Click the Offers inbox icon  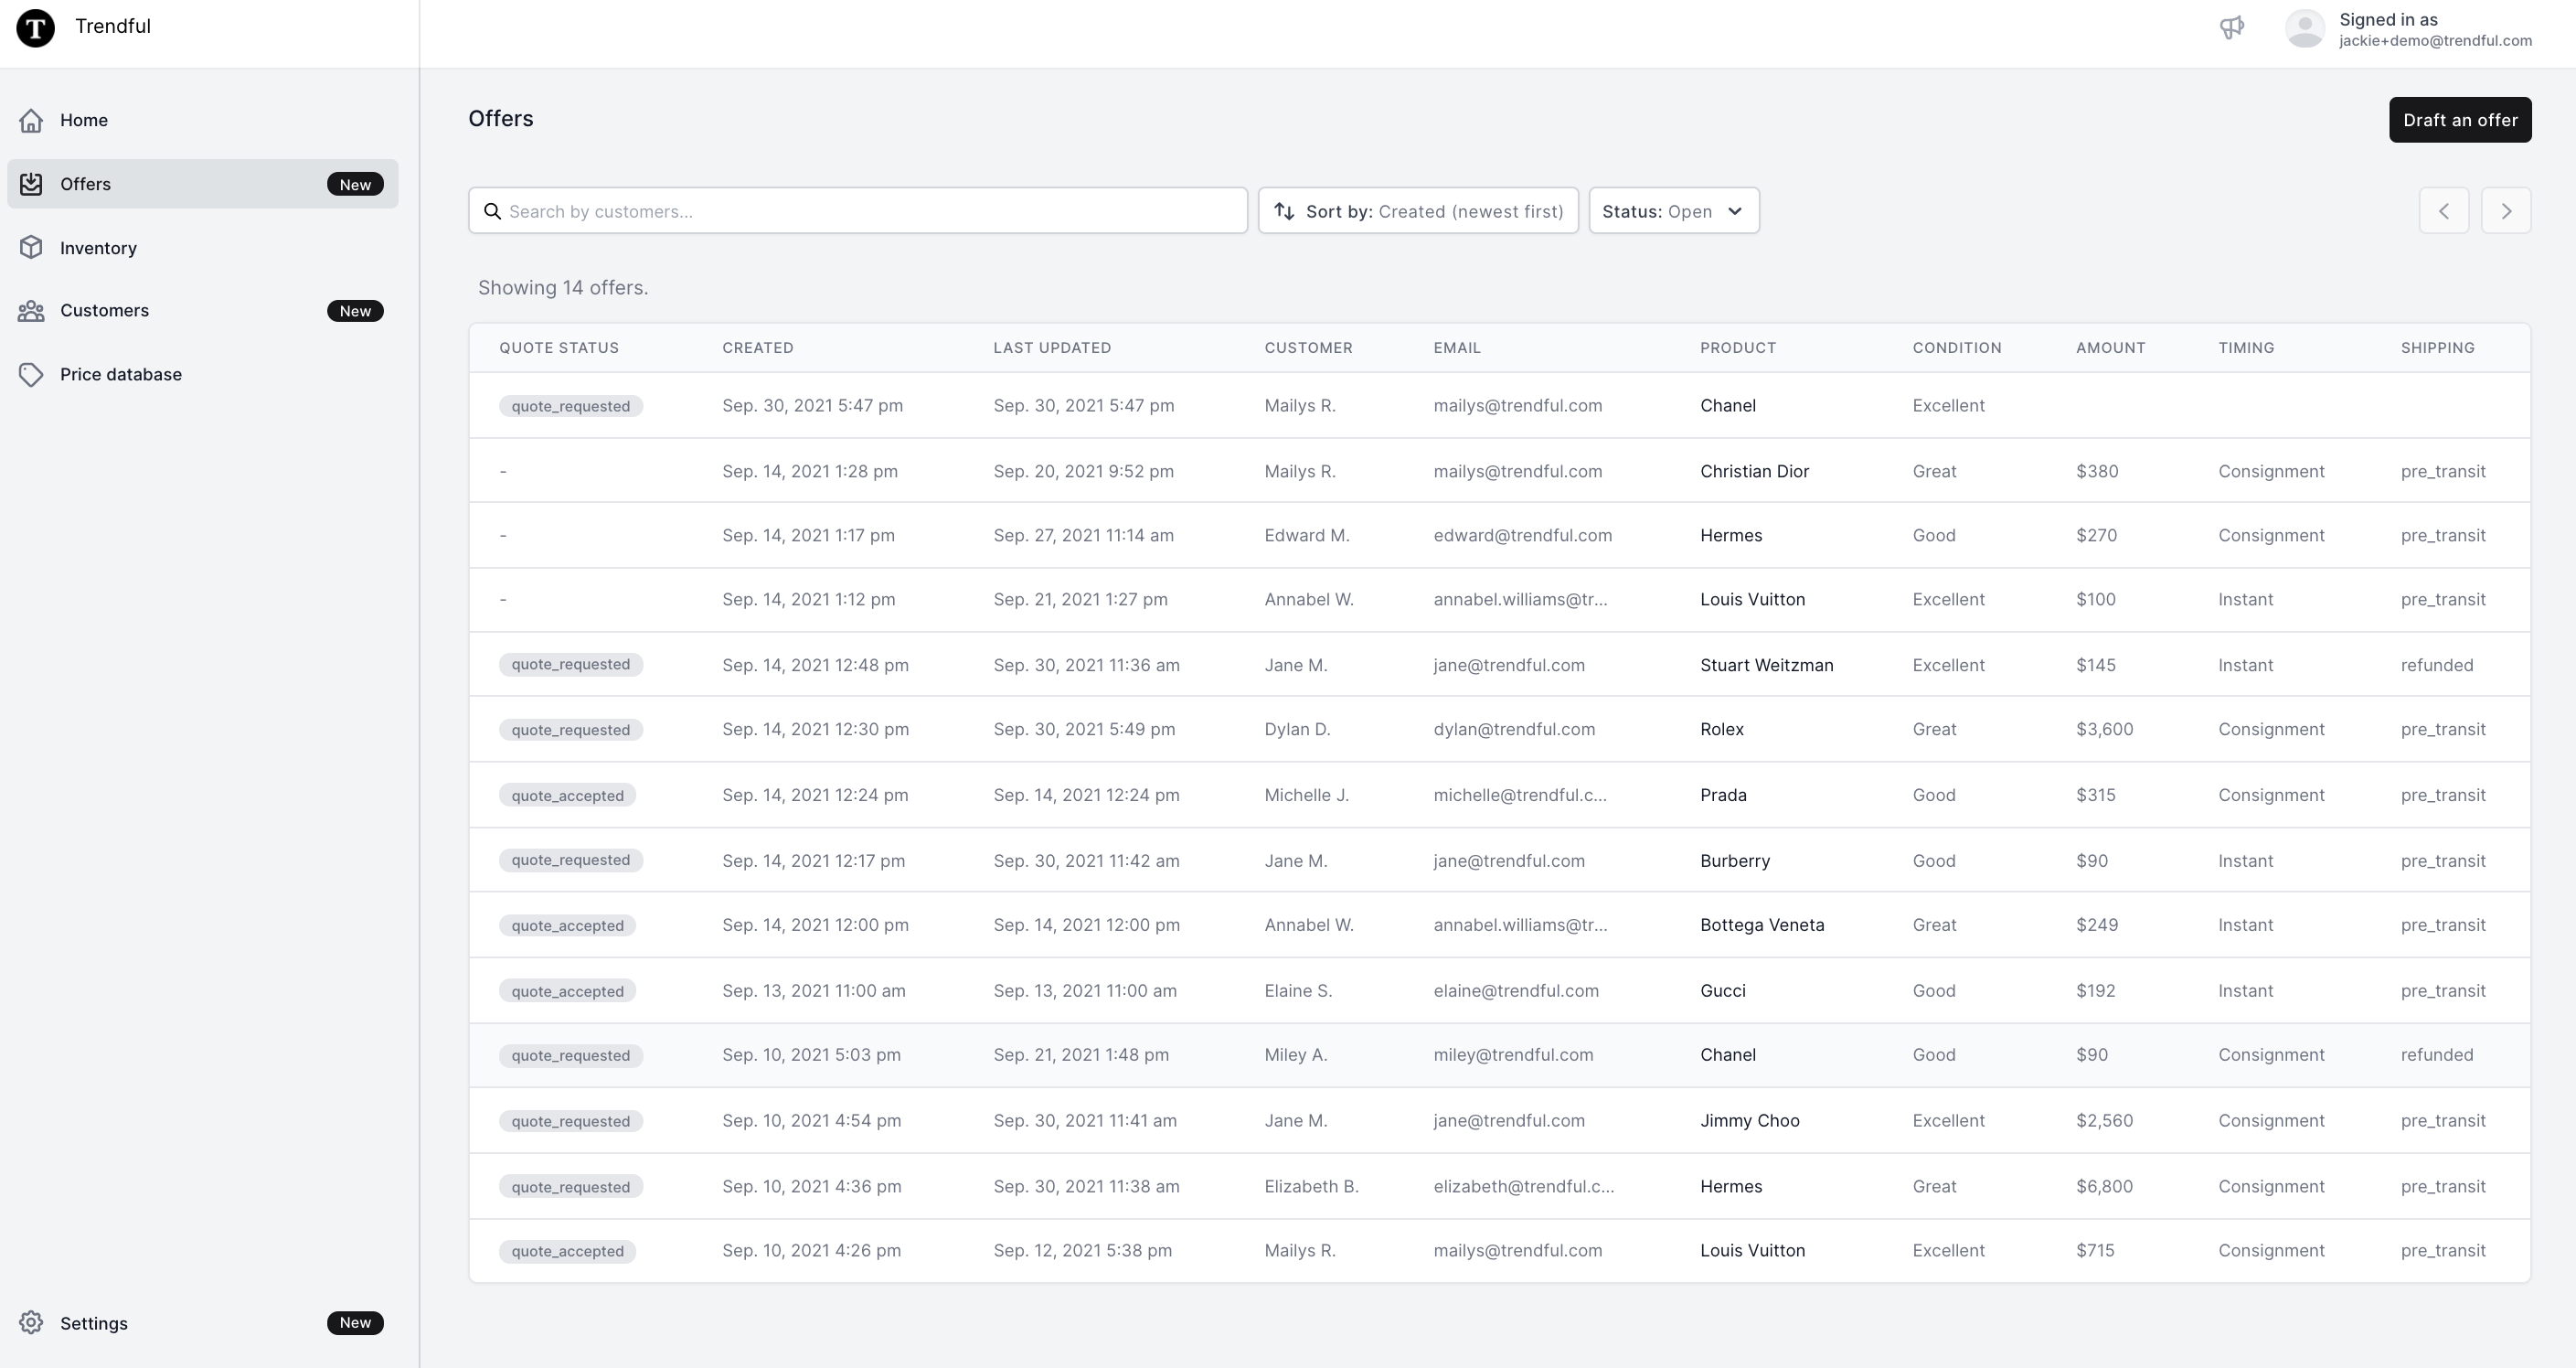click(31, 184)
